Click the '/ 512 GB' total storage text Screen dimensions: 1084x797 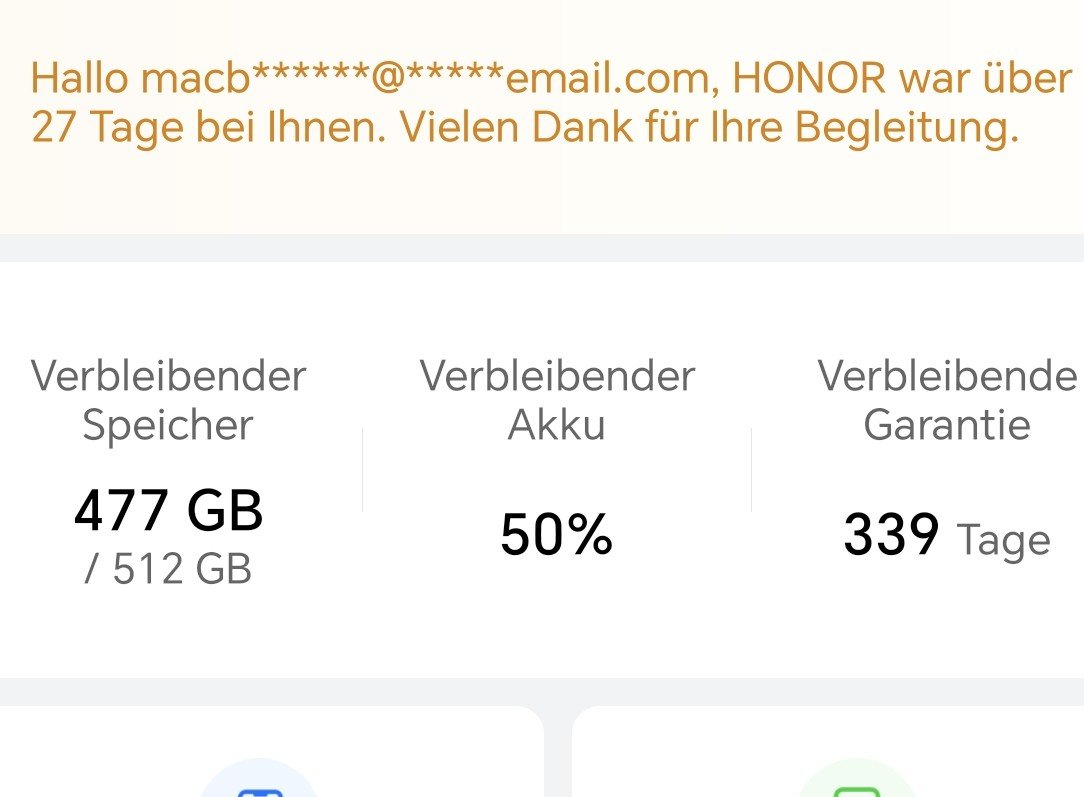pos(168,569)
